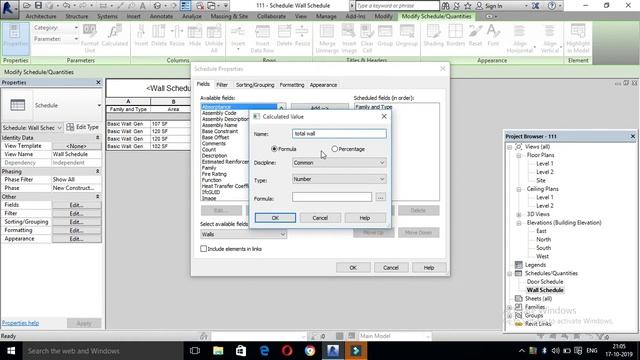Switch to the Filter tab

coord(222,85)
